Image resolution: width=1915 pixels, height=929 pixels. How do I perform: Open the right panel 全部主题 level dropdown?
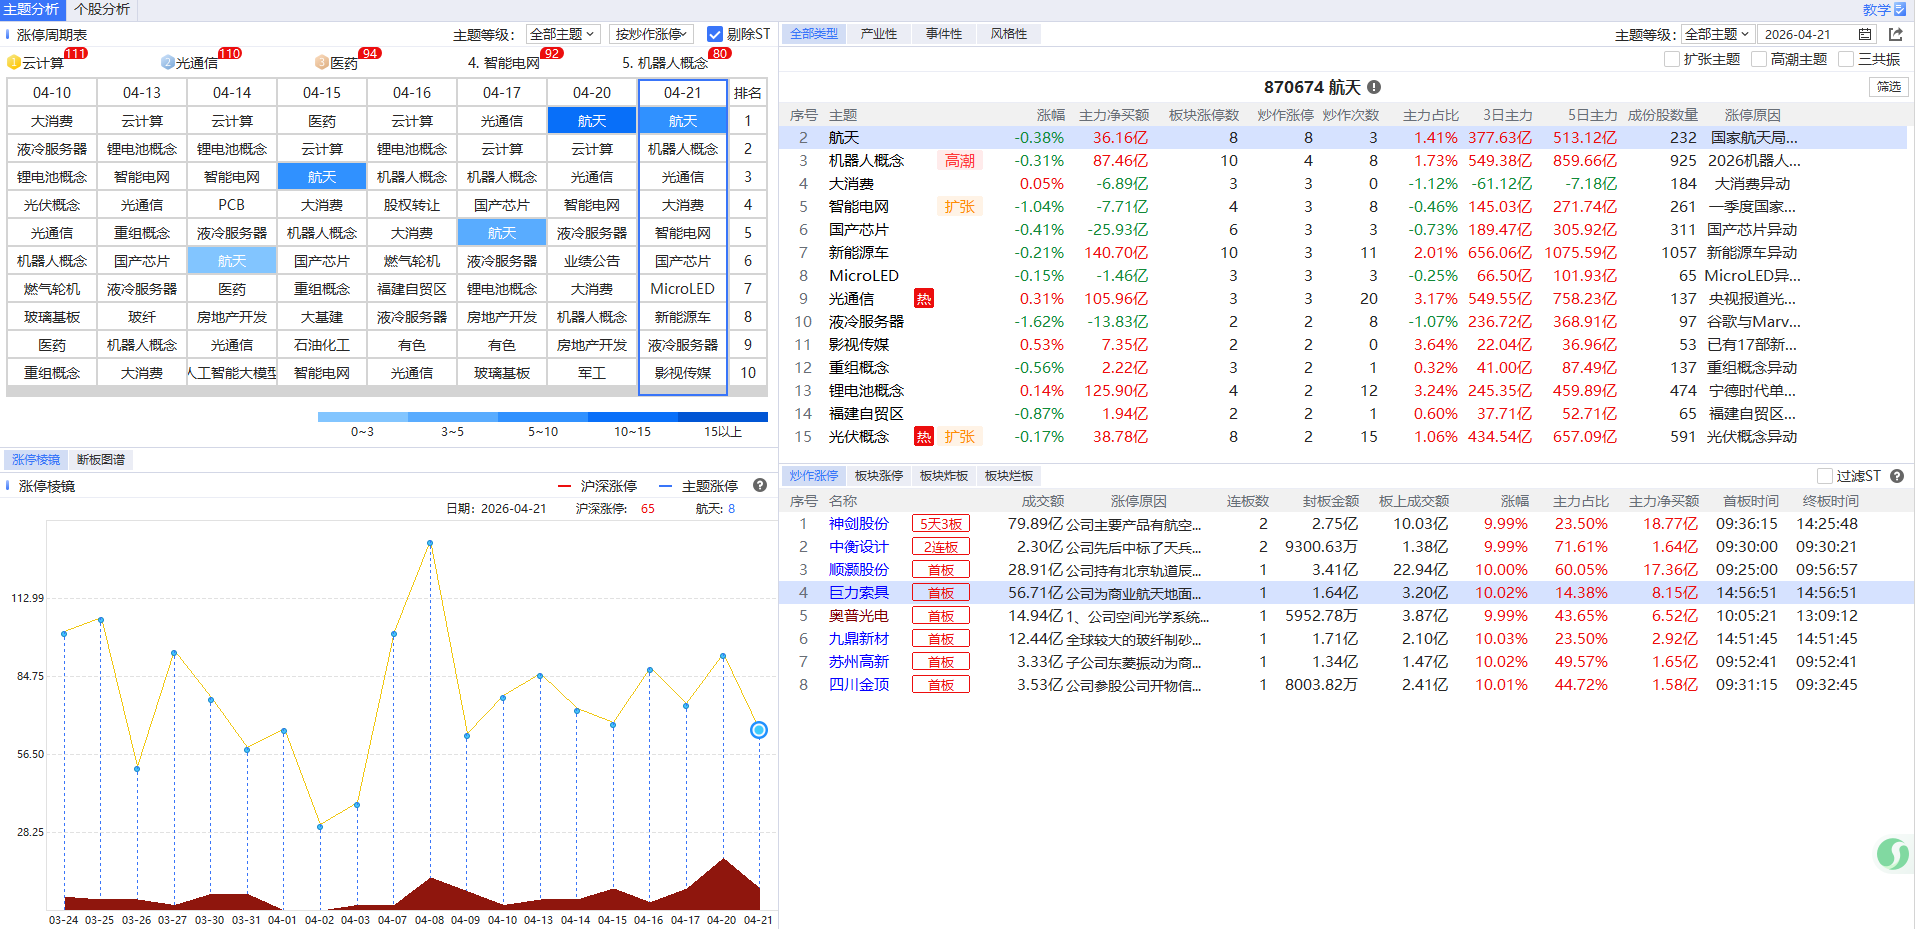click(1717, 34)
